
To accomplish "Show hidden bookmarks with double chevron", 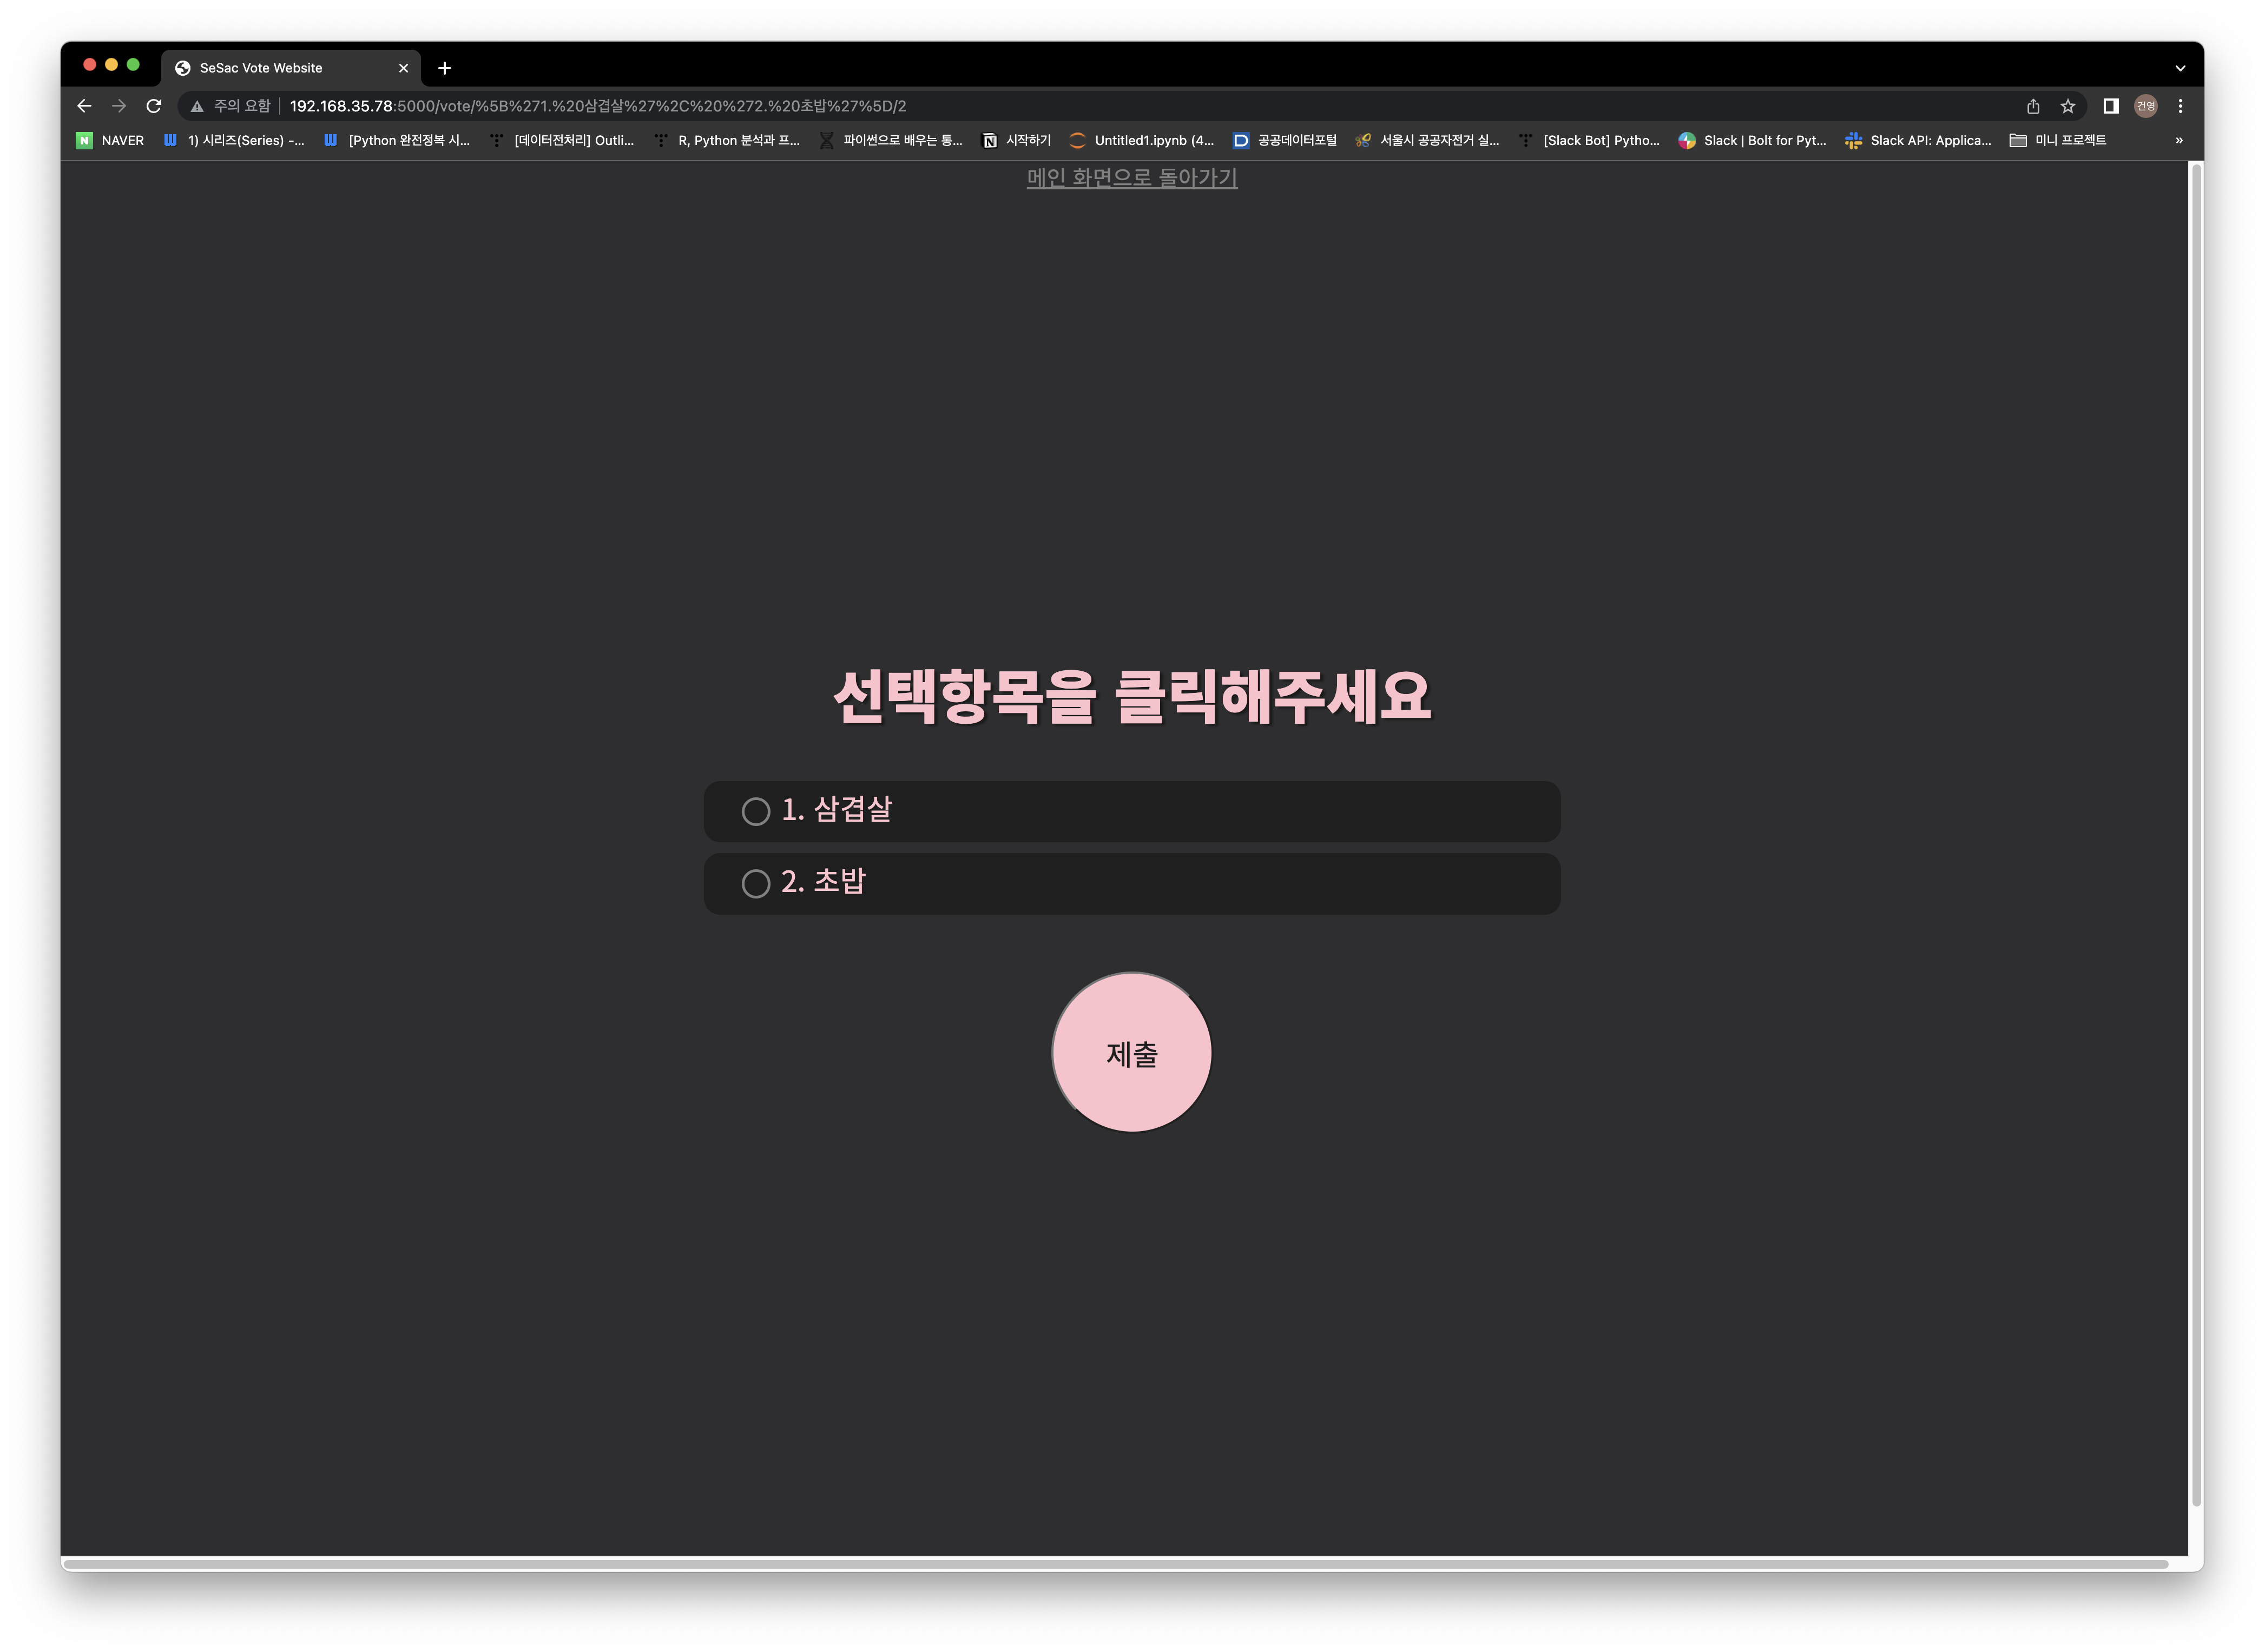I will click(2179, 140).
